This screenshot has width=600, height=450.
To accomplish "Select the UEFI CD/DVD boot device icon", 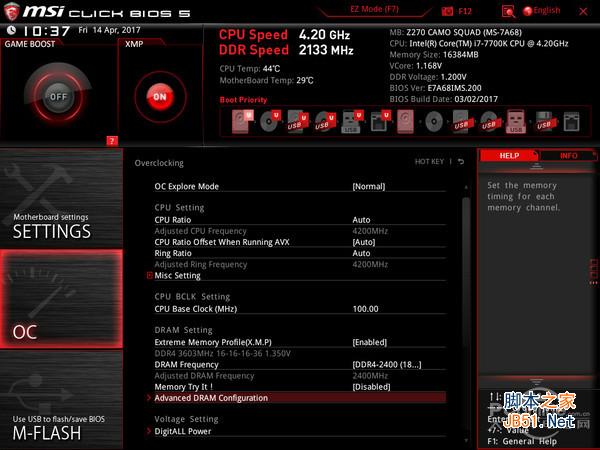I will 270,121.
